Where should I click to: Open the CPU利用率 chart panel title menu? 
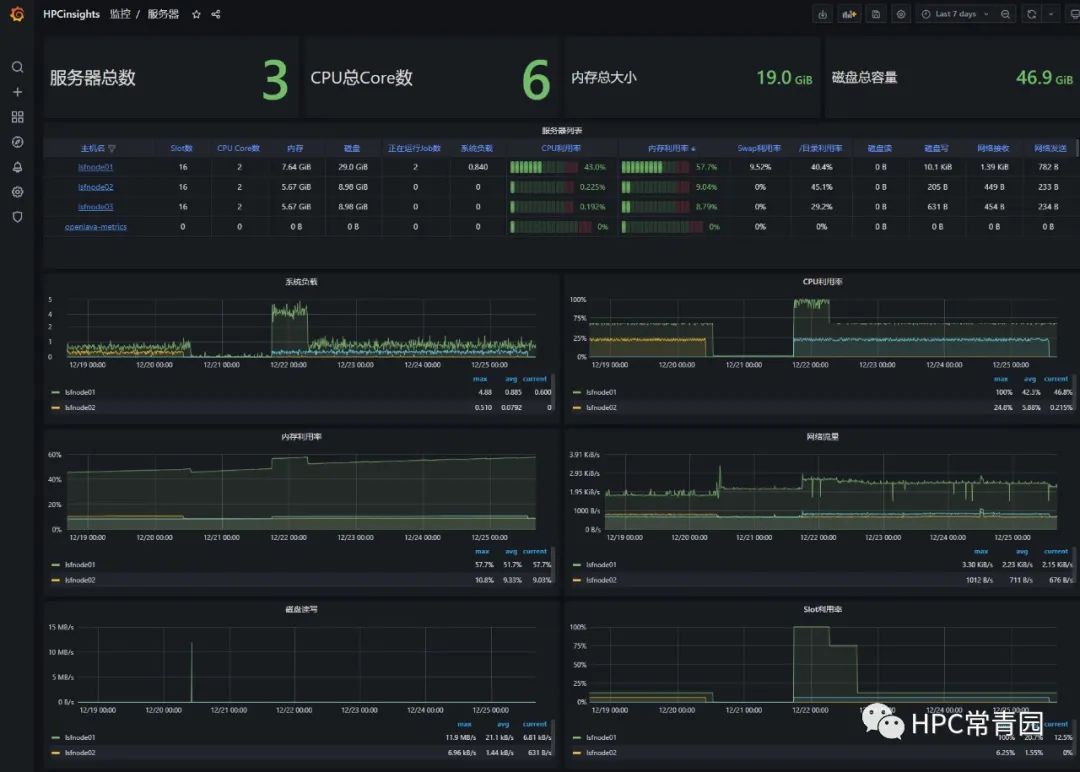822,282
